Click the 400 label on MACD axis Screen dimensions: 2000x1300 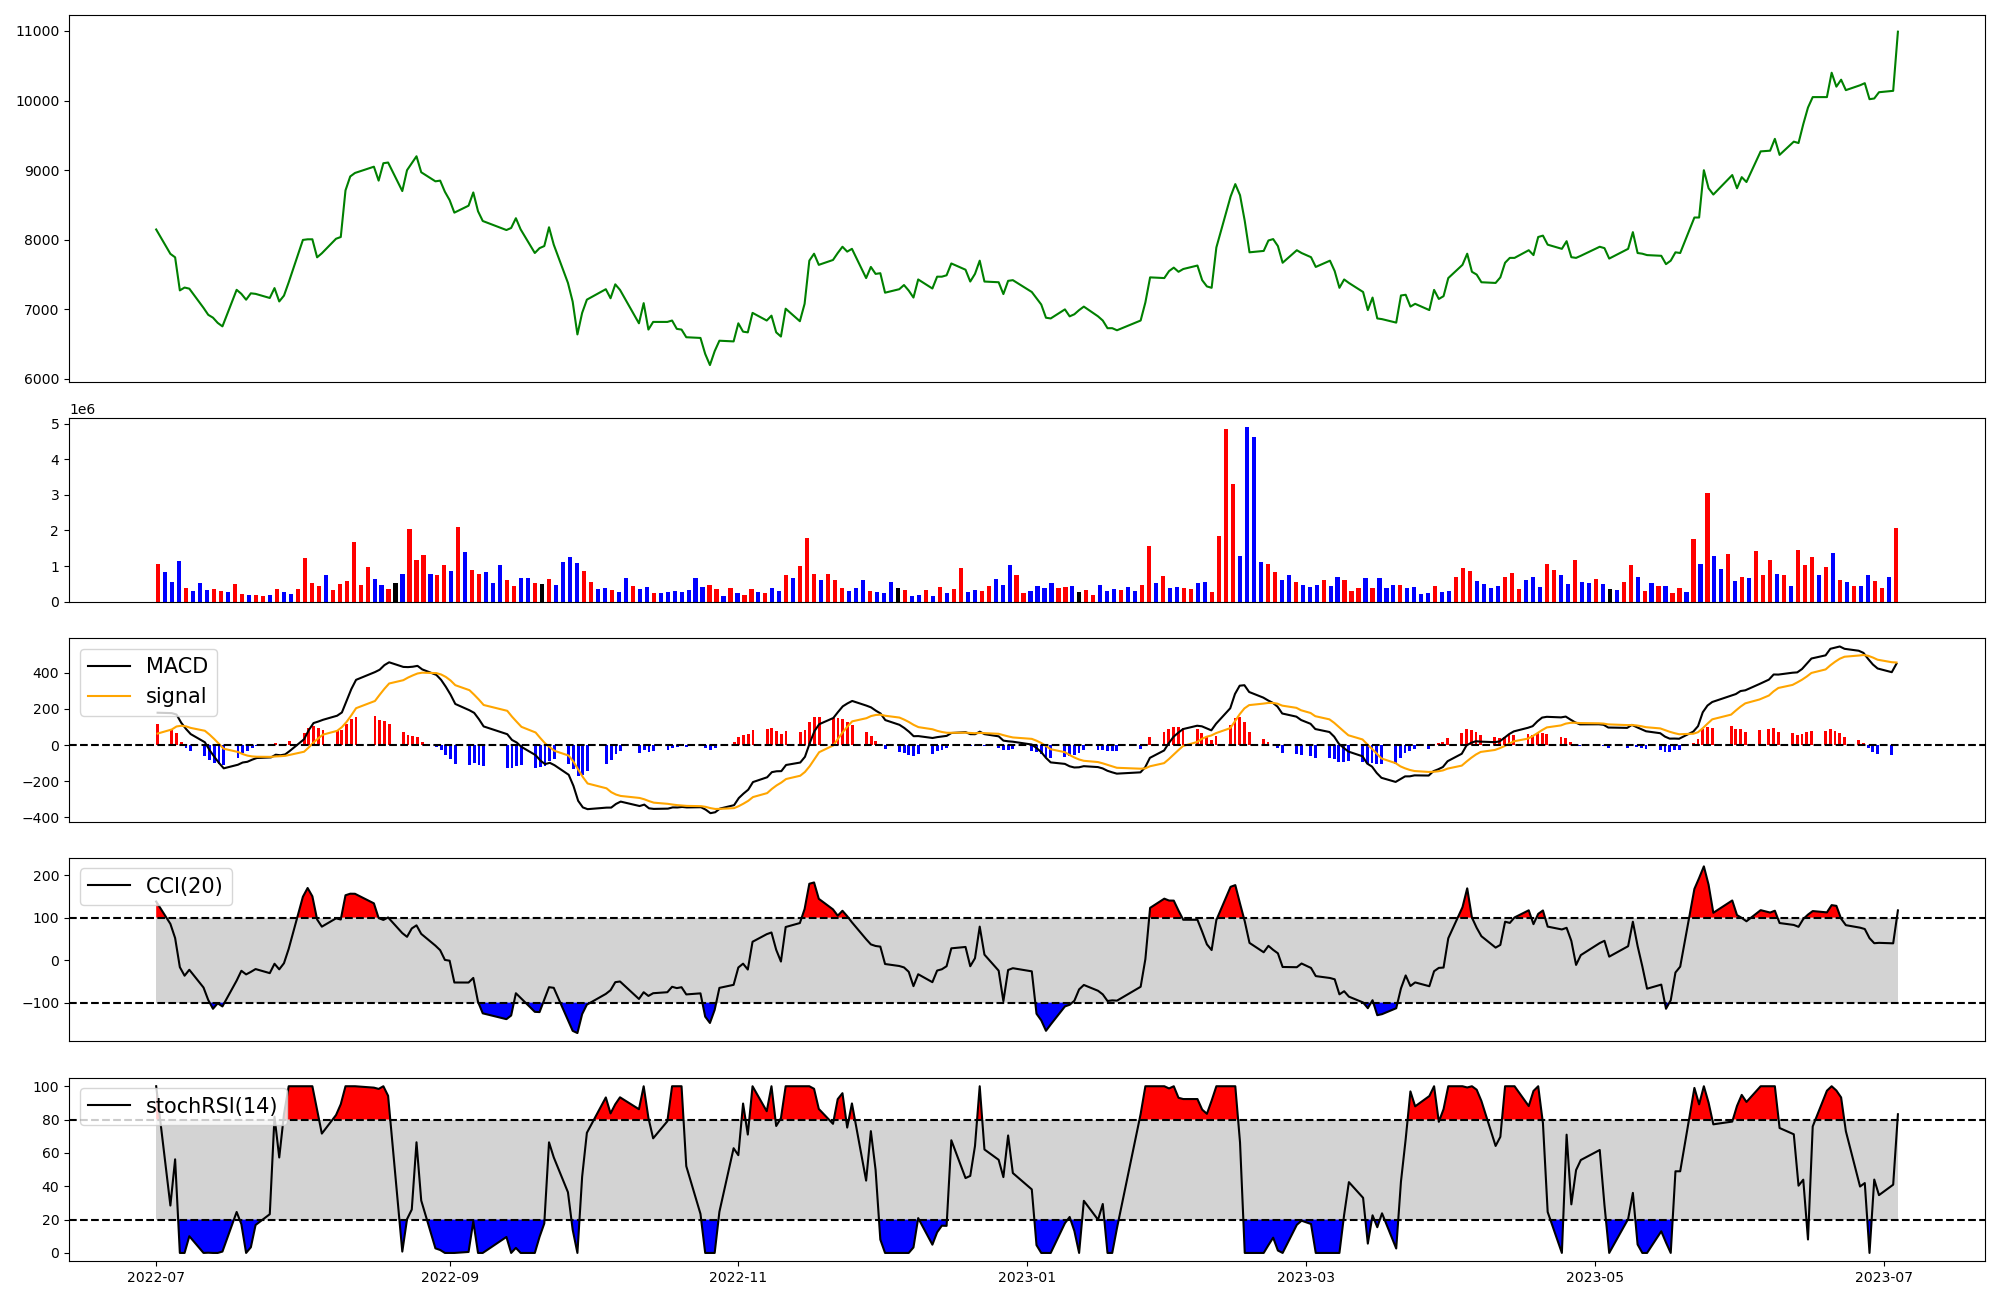(x=46, y=673)
